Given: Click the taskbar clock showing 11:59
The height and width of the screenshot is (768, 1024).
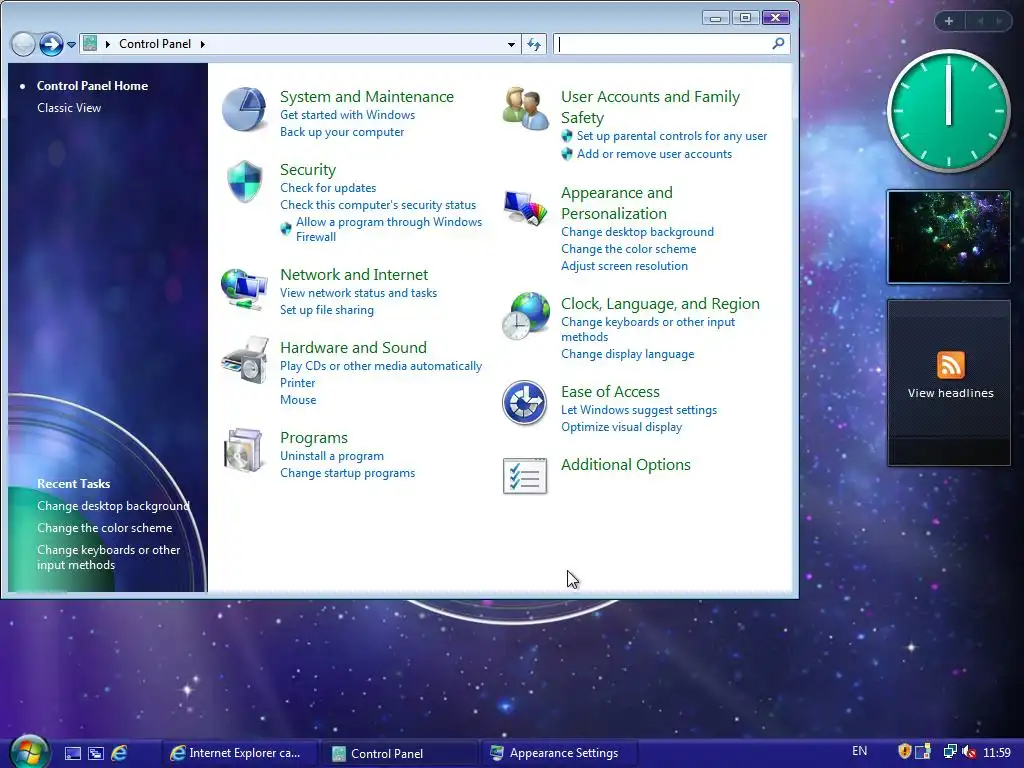Looking at the screenshot, I should click(x=997, y=752).
